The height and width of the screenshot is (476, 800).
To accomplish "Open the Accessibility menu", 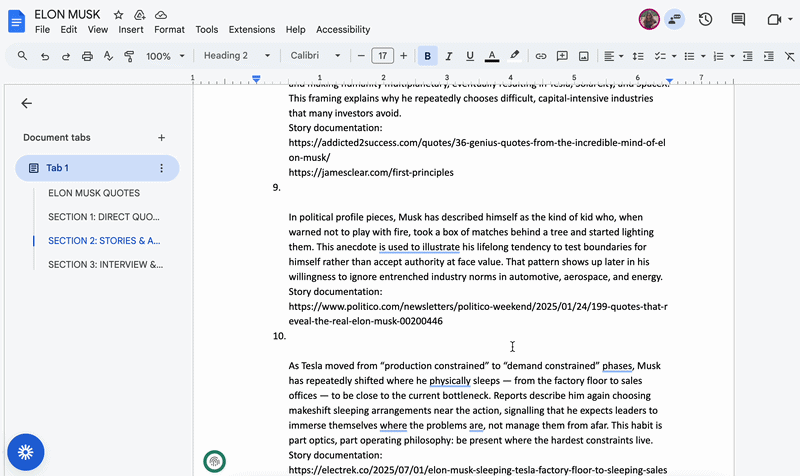I will click(343, 30).
